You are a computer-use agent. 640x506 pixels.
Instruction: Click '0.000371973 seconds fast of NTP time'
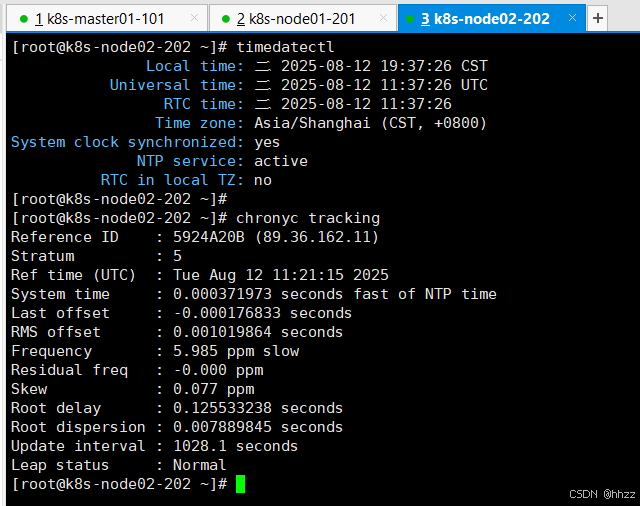(335, 294)
